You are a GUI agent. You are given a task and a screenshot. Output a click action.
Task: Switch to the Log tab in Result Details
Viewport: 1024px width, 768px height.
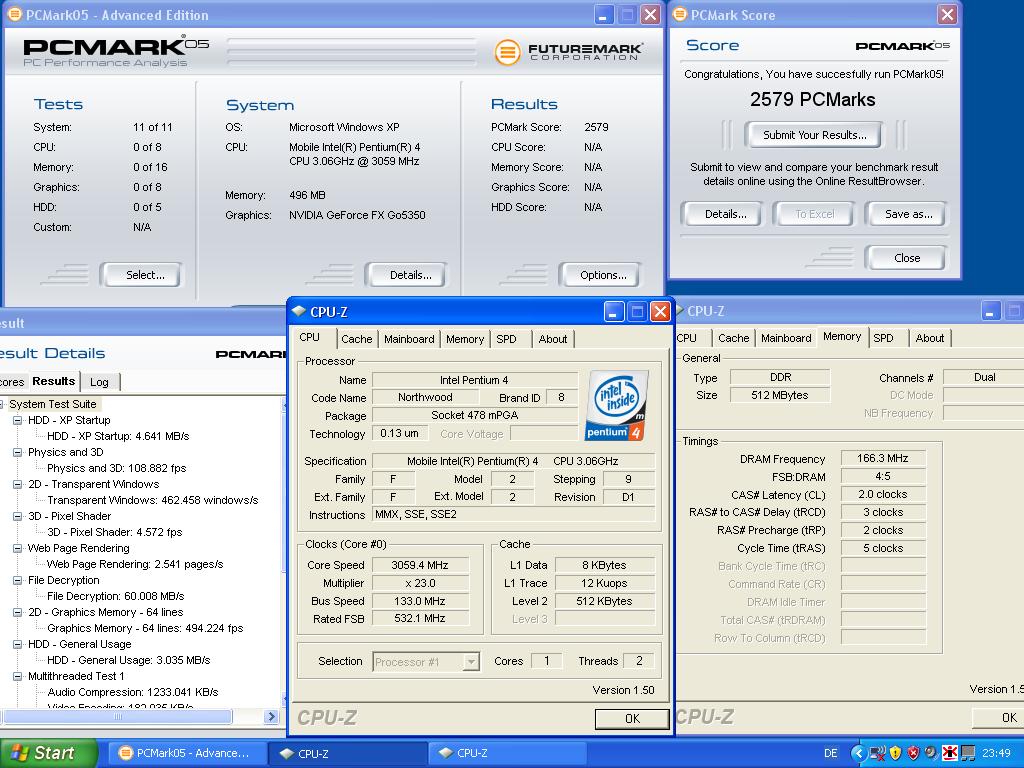[99, 382]
